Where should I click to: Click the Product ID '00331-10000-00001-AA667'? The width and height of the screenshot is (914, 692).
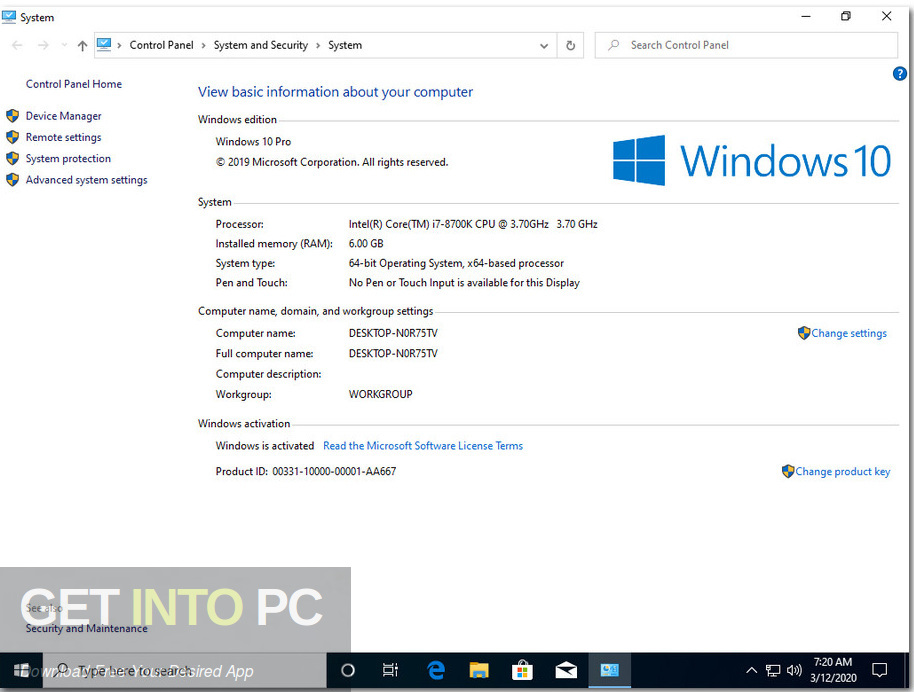(334, 472)
